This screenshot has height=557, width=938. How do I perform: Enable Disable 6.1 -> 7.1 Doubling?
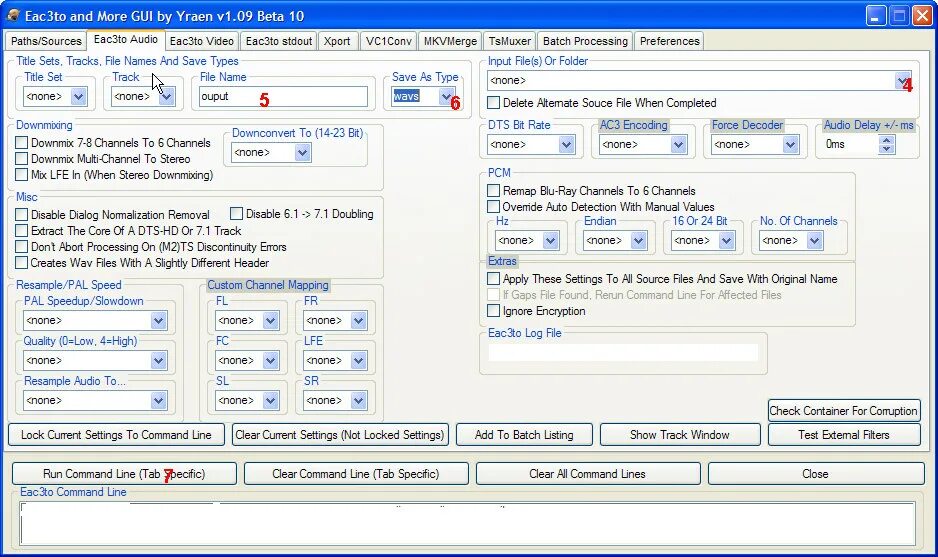point(236,214)
